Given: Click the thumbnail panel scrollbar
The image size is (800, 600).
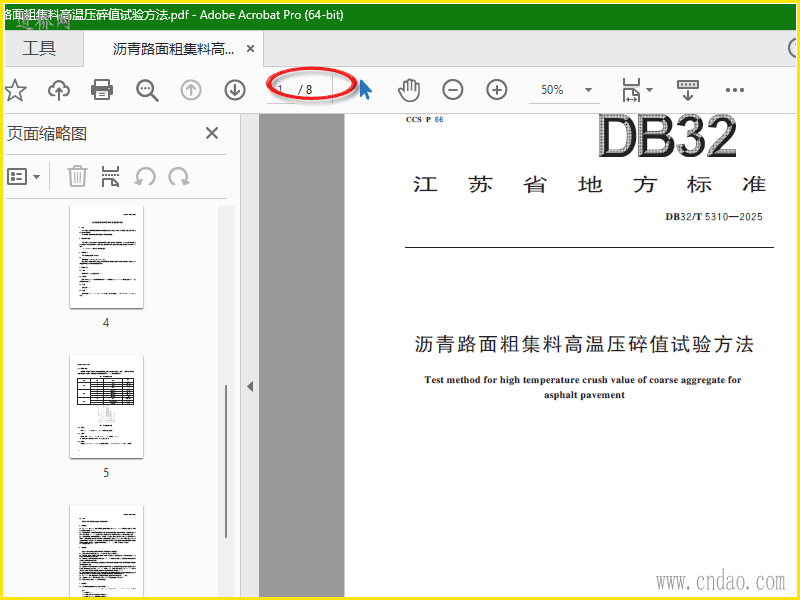Looking at the screenshot, I should (226, 462).
